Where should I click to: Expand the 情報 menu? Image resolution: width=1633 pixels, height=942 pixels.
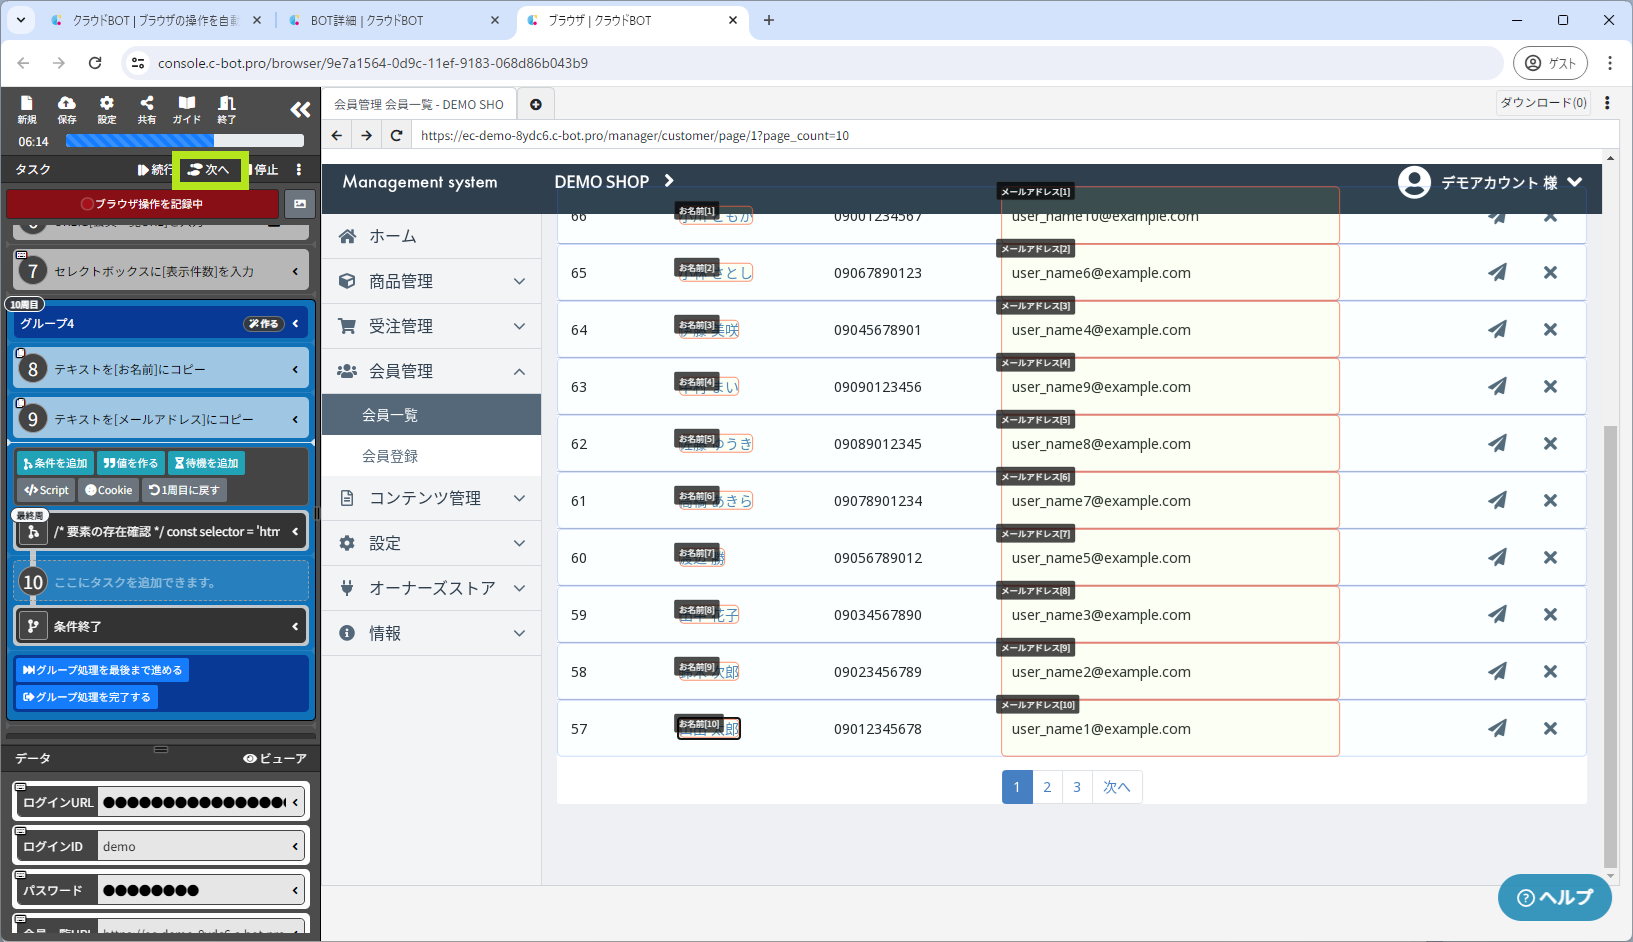432,633
